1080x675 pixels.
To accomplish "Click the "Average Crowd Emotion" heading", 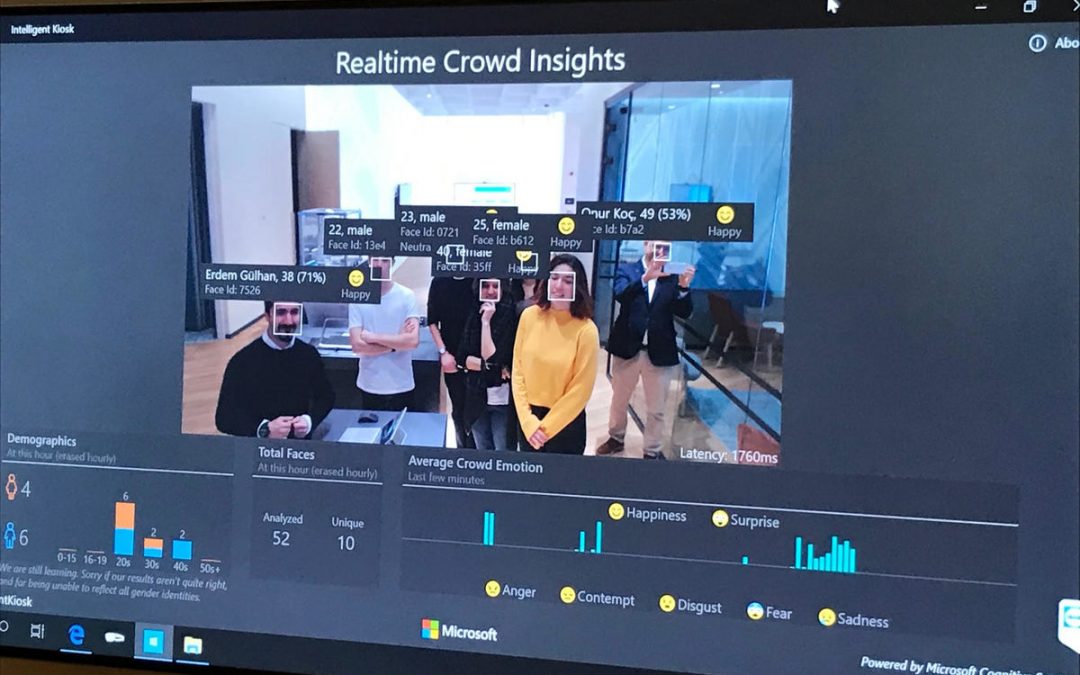I will tap(475, 465).
